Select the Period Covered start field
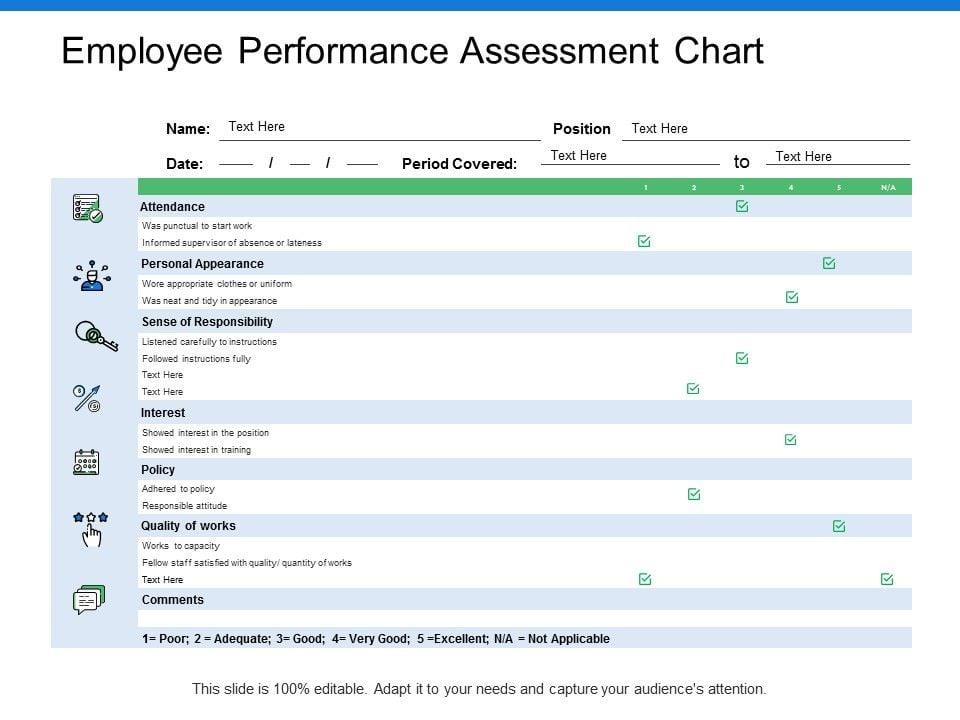Viewport: 960px width, 720px height. coord(630,156)
